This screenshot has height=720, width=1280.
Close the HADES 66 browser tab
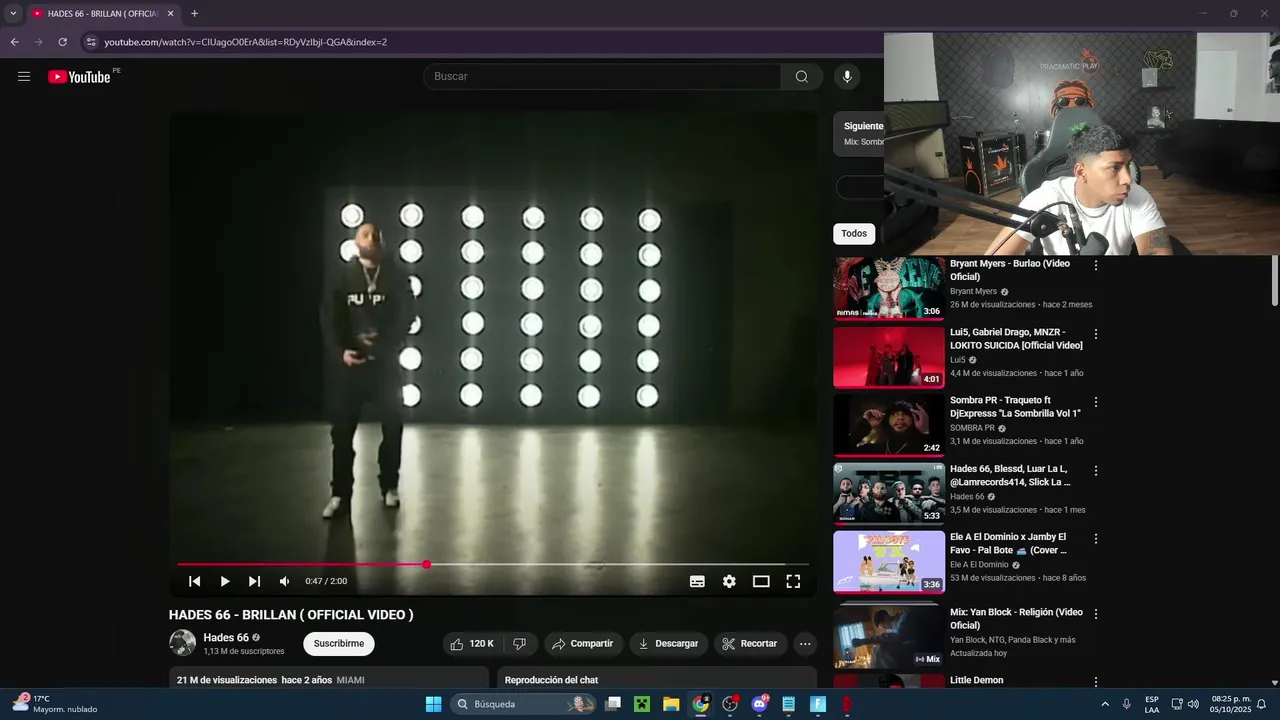point(171,14)
